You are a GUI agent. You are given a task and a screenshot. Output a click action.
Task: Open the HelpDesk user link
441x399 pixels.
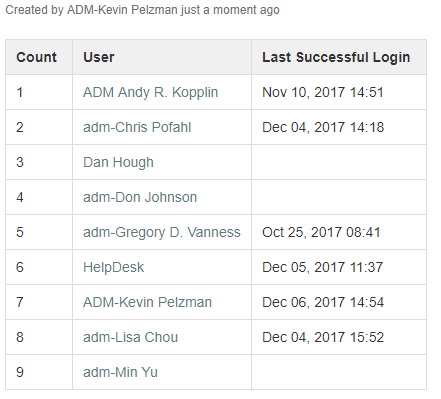(113, 267)
